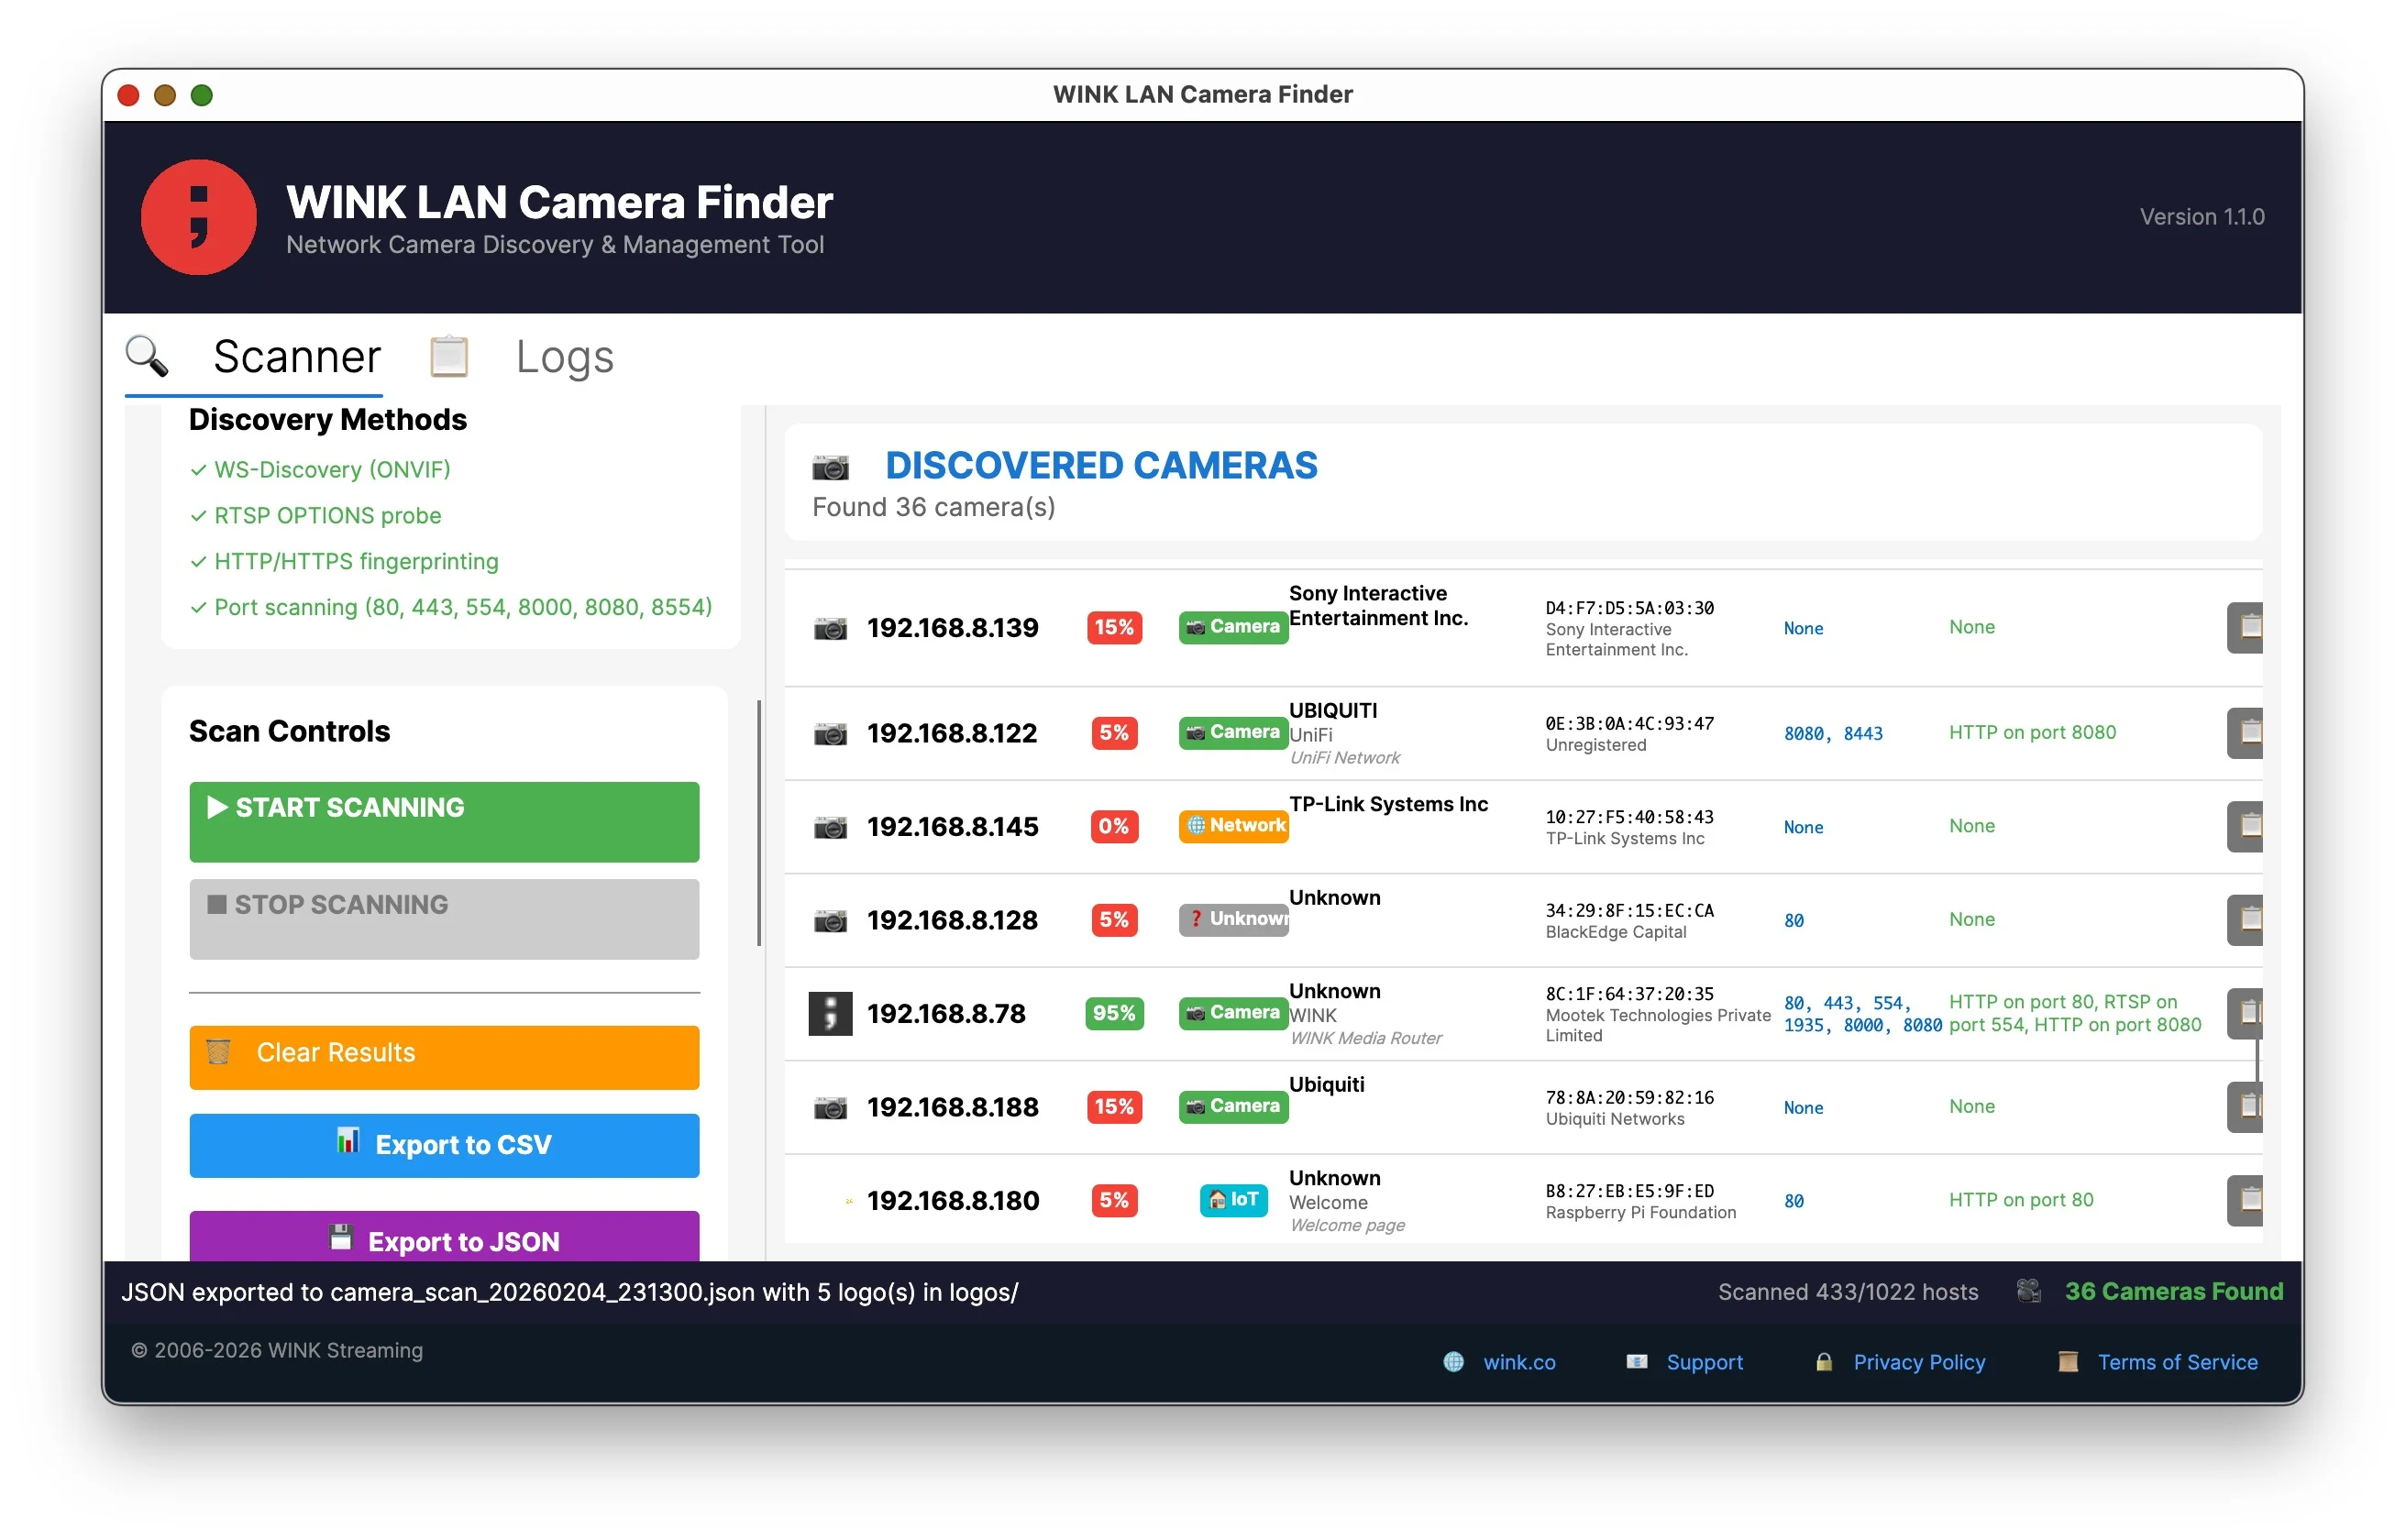
Task: Click the camera icon beside DISCOVERED CAMERAS heading
Action: [830, 466]
